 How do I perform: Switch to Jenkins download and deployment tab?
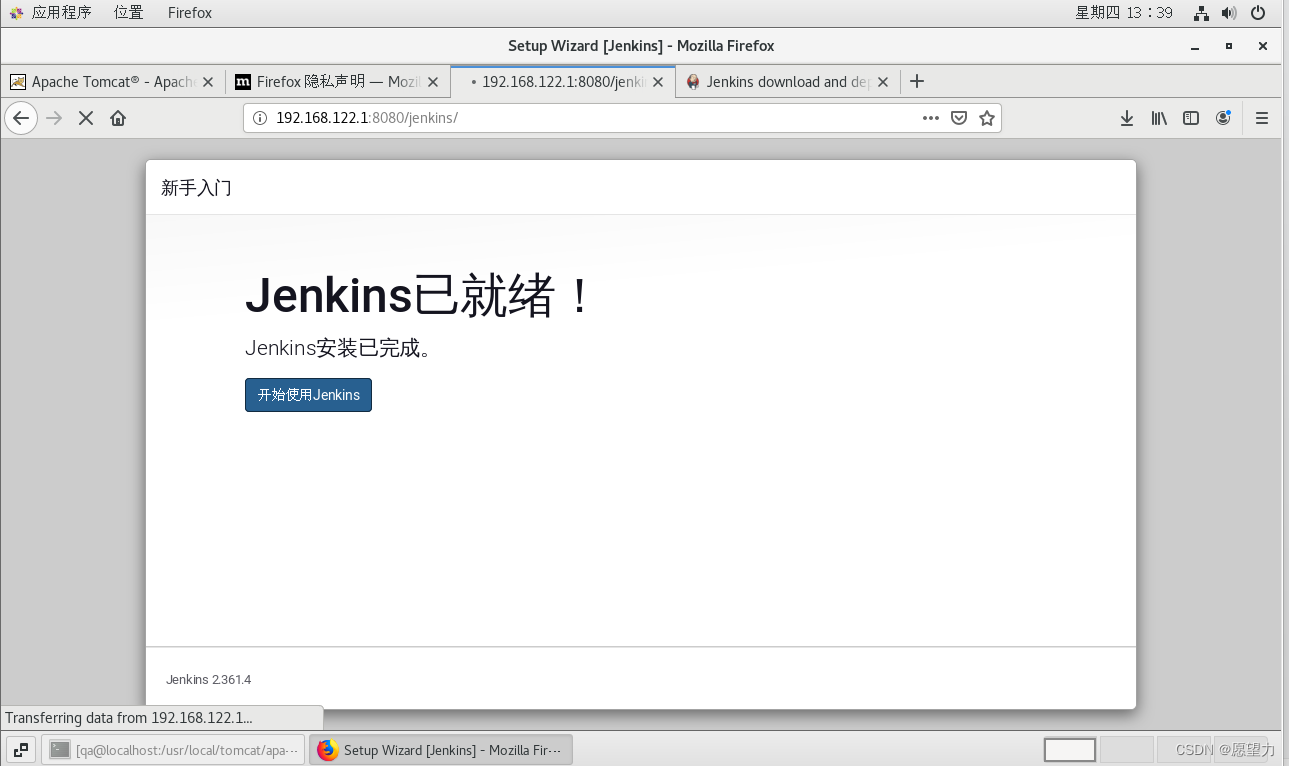[x=788, y=82]
